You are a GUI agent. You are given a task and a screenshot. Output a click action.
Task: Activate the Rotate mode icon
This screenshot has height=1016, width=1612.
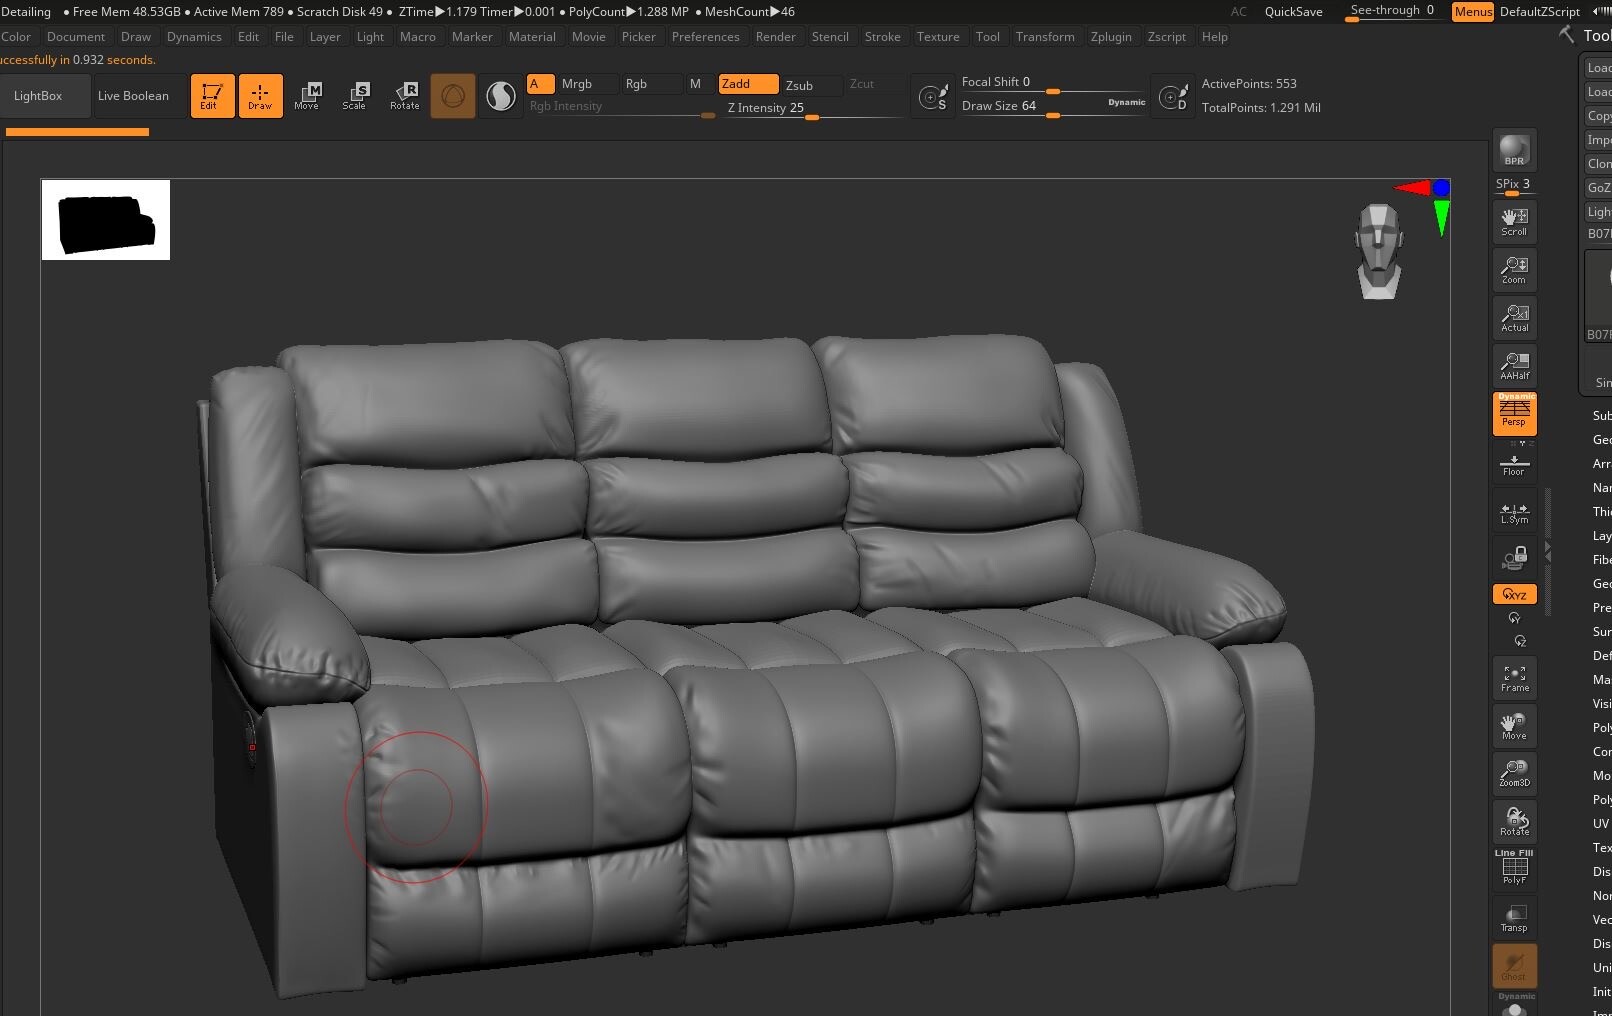point(405,95)
